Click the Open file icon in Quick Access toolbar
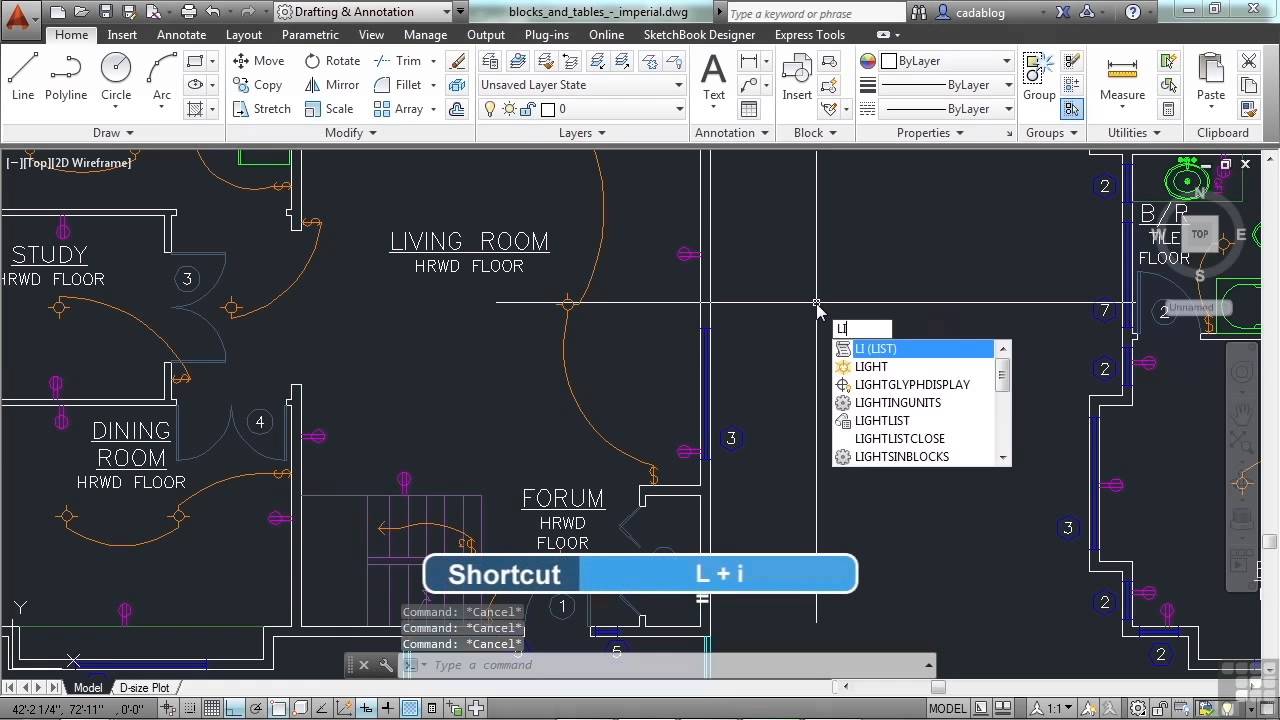Screen dimensions: 1280x720 [x=81, y=12]
